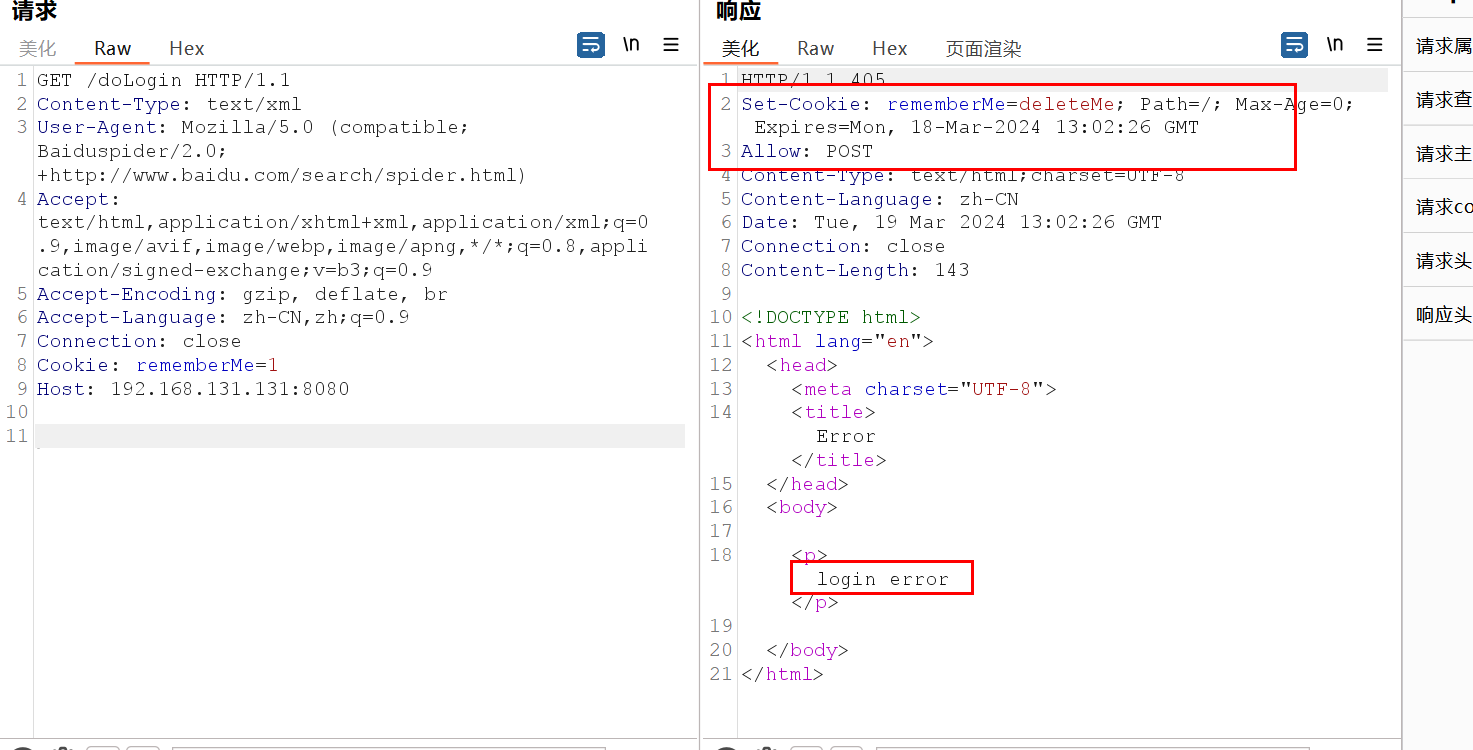The height and width of the screenshot is (750, 1473).
Task: Click the 'Cookie: rememberMe=1' request line
Action: click(x=158, y=365)
